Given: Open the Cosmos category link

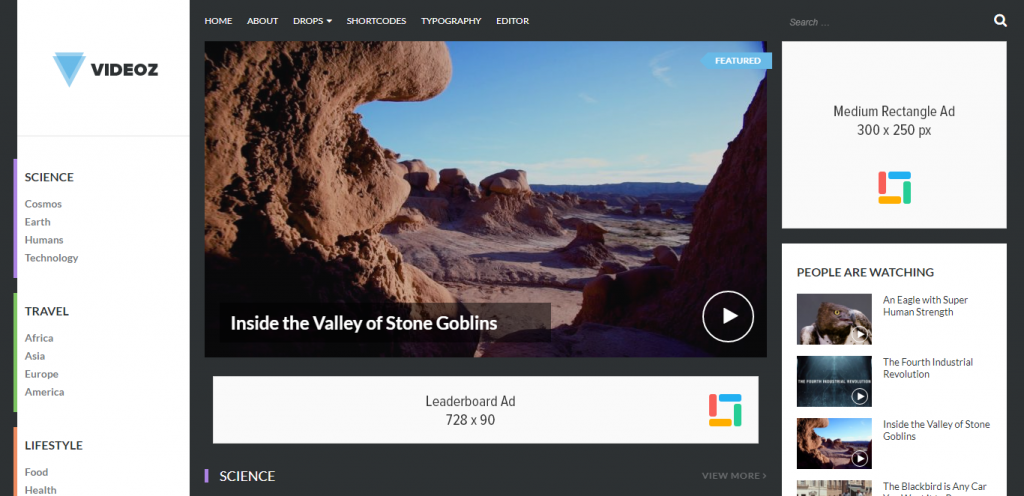Looking at the screenshot, I should 43,204.
